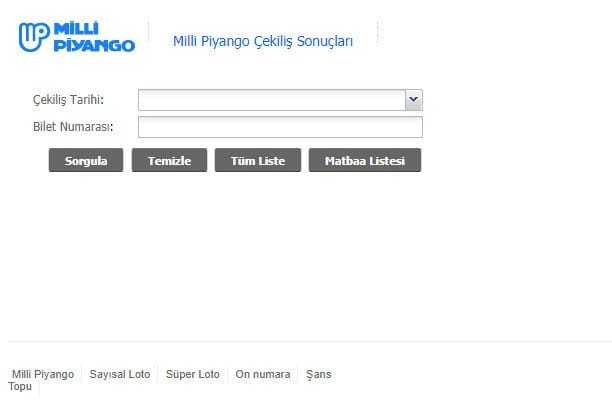Navigate to the Şans Topu tab
This screenshot has height=407, width=612.
pyautogui.click(x=319, y=374)
